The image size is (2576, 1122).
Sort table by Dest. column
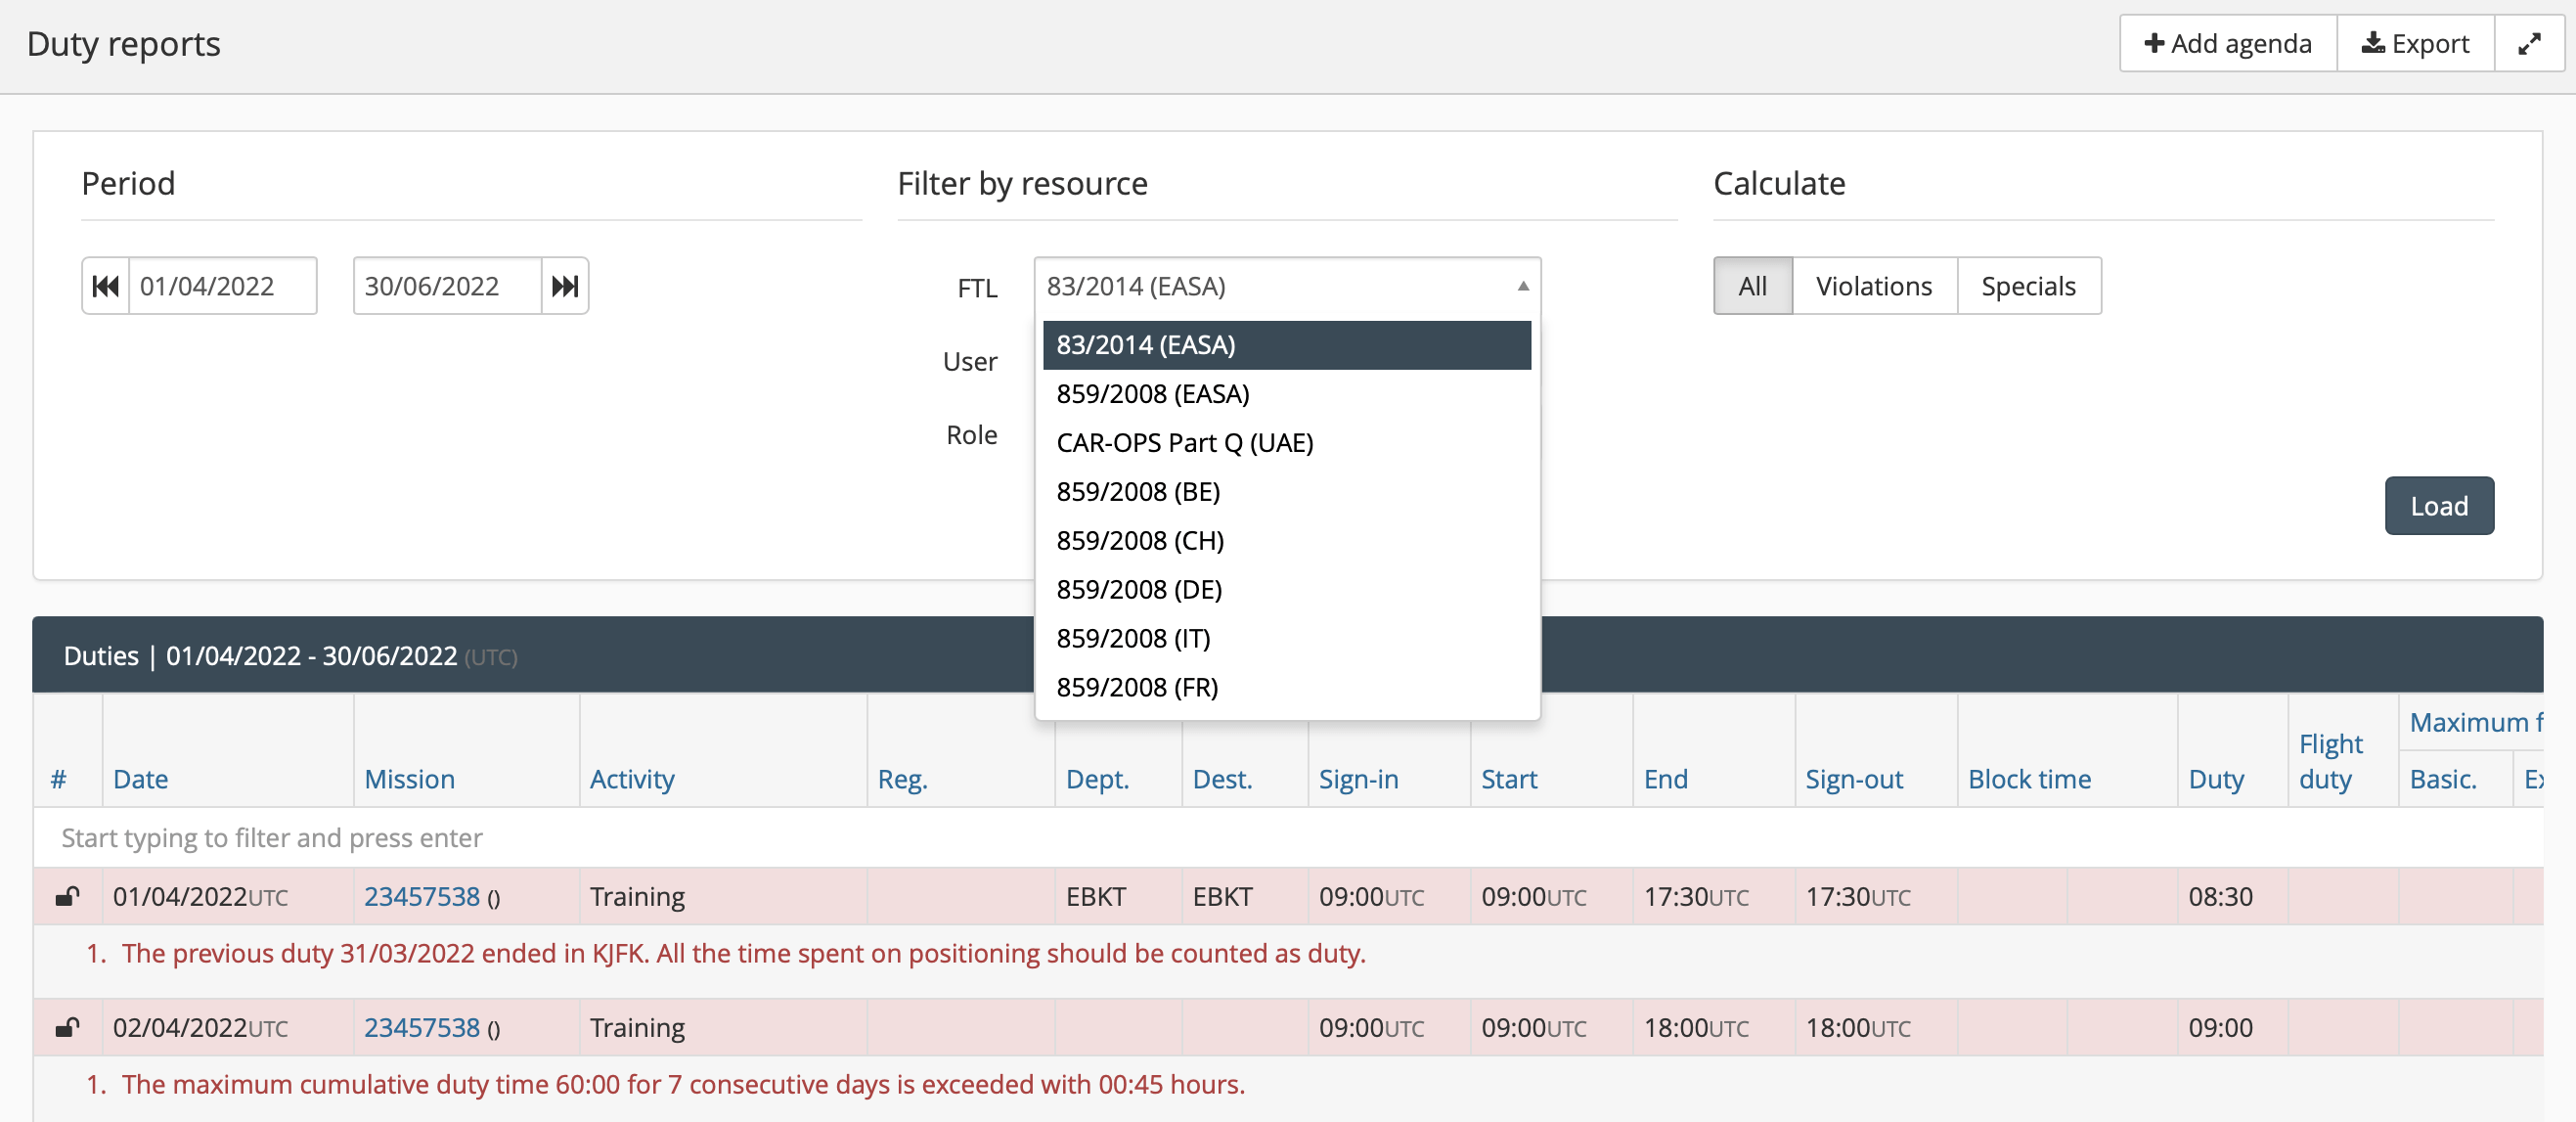coord(1222,779)
